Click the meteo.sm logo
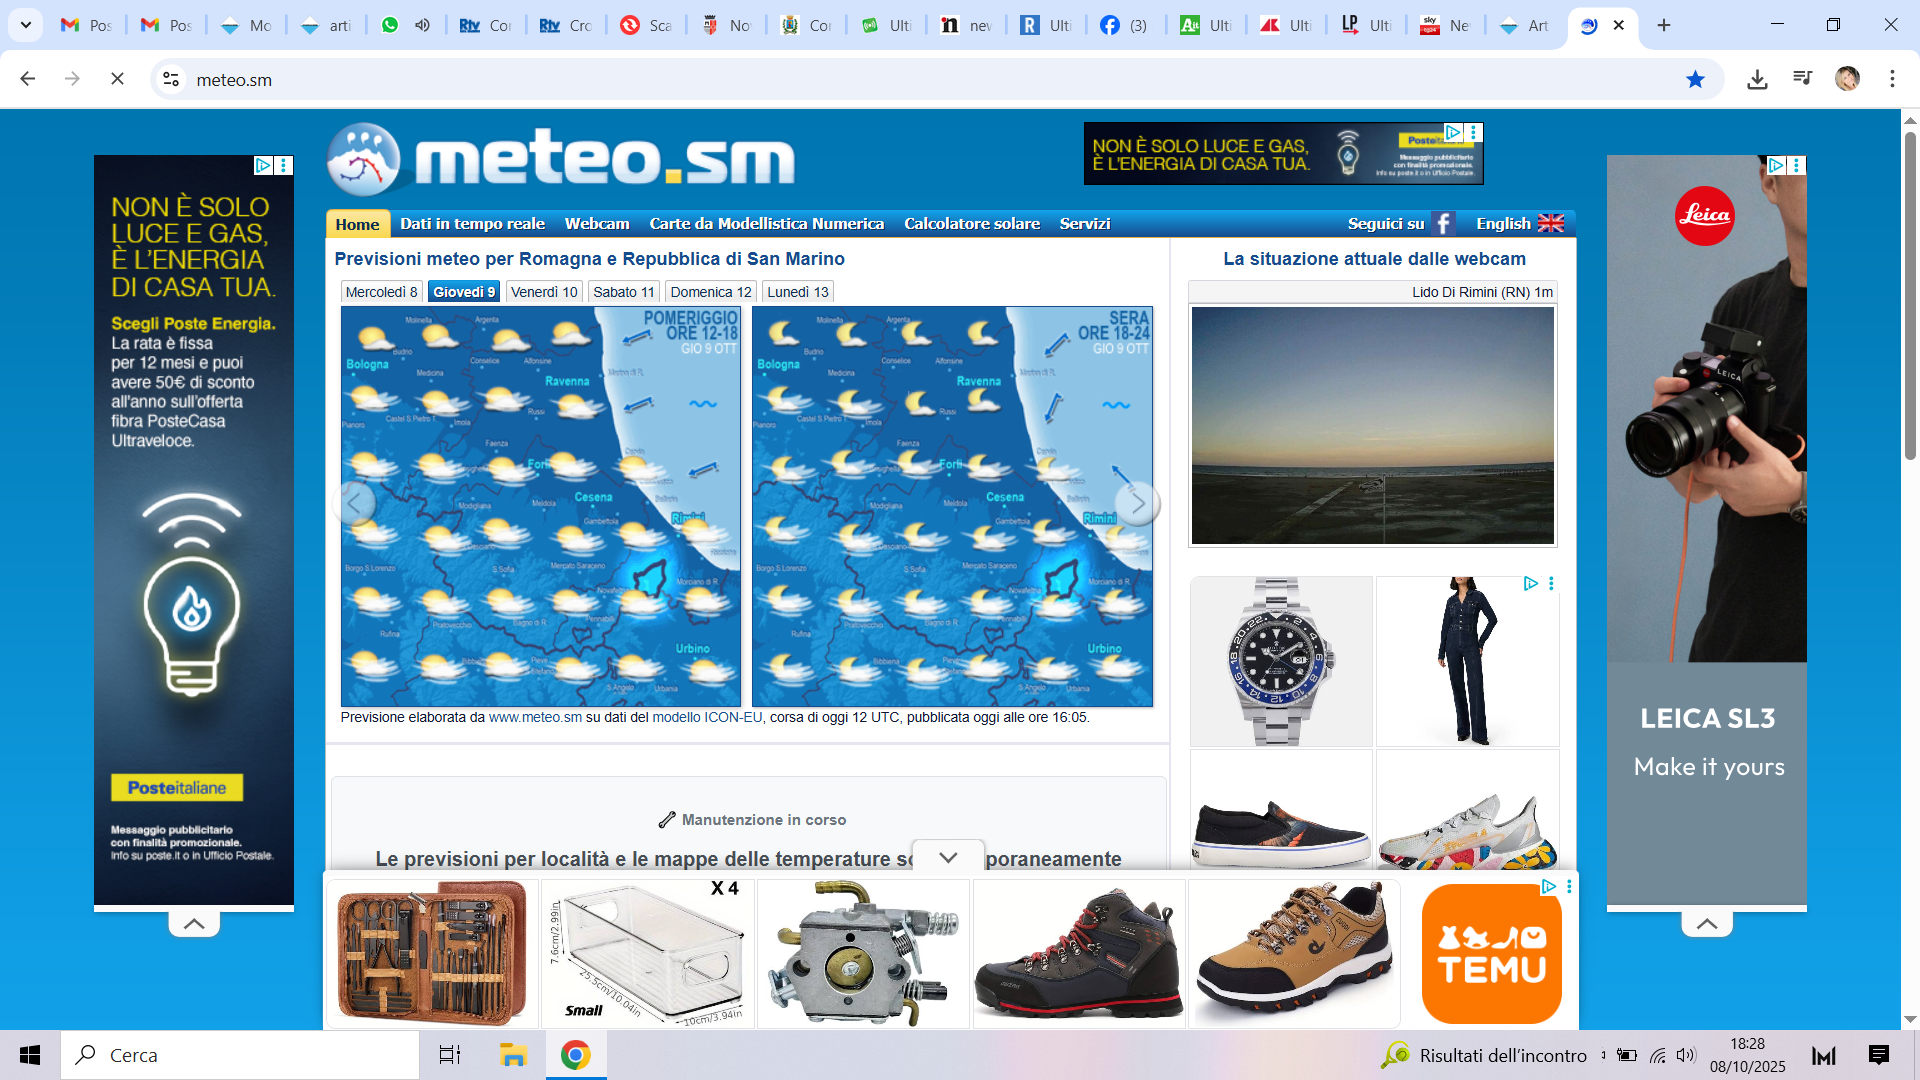1920x1080 pixels. tap(560, 160)
